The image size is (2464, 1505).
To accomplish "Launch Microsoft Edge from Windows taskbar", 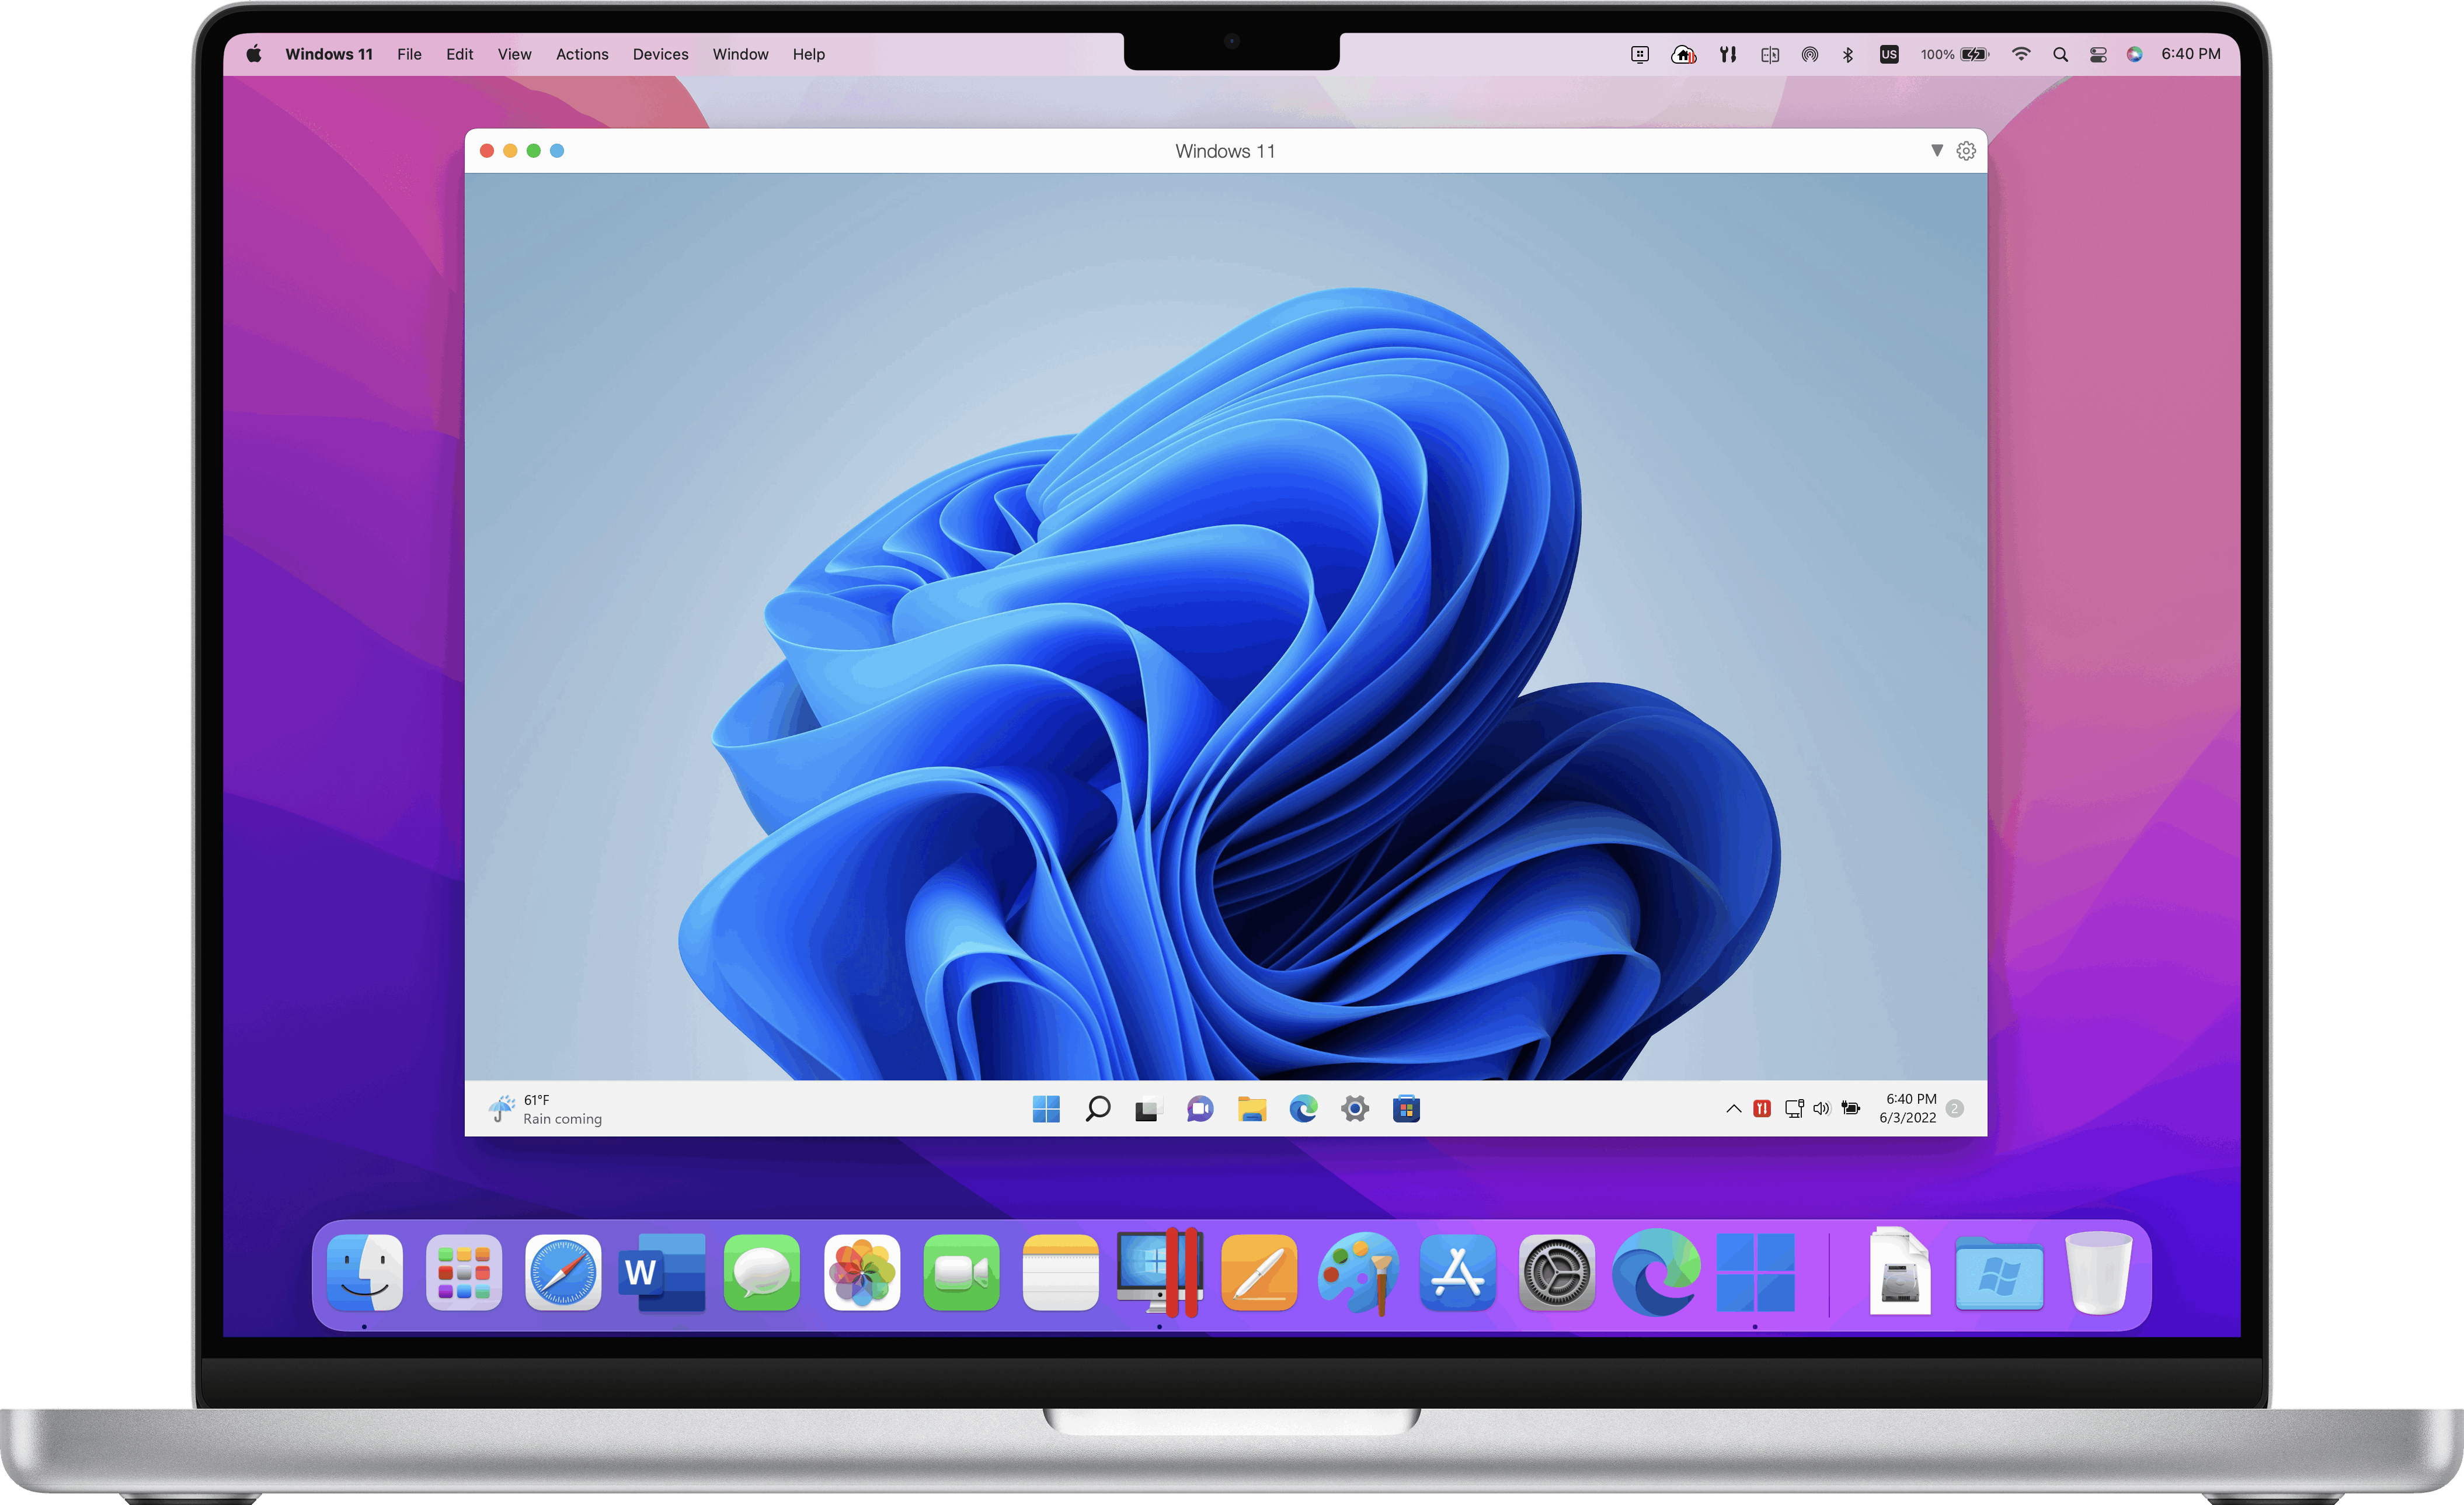I will coord(1303,1108).
